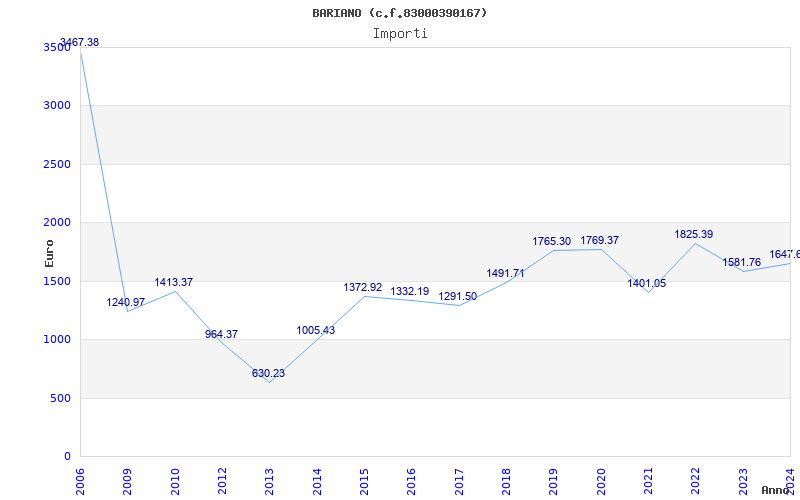Click the chart title BARIANO (c.f.83000390167)
Viewport: 800px width, 500px height.
pos(399,13)
